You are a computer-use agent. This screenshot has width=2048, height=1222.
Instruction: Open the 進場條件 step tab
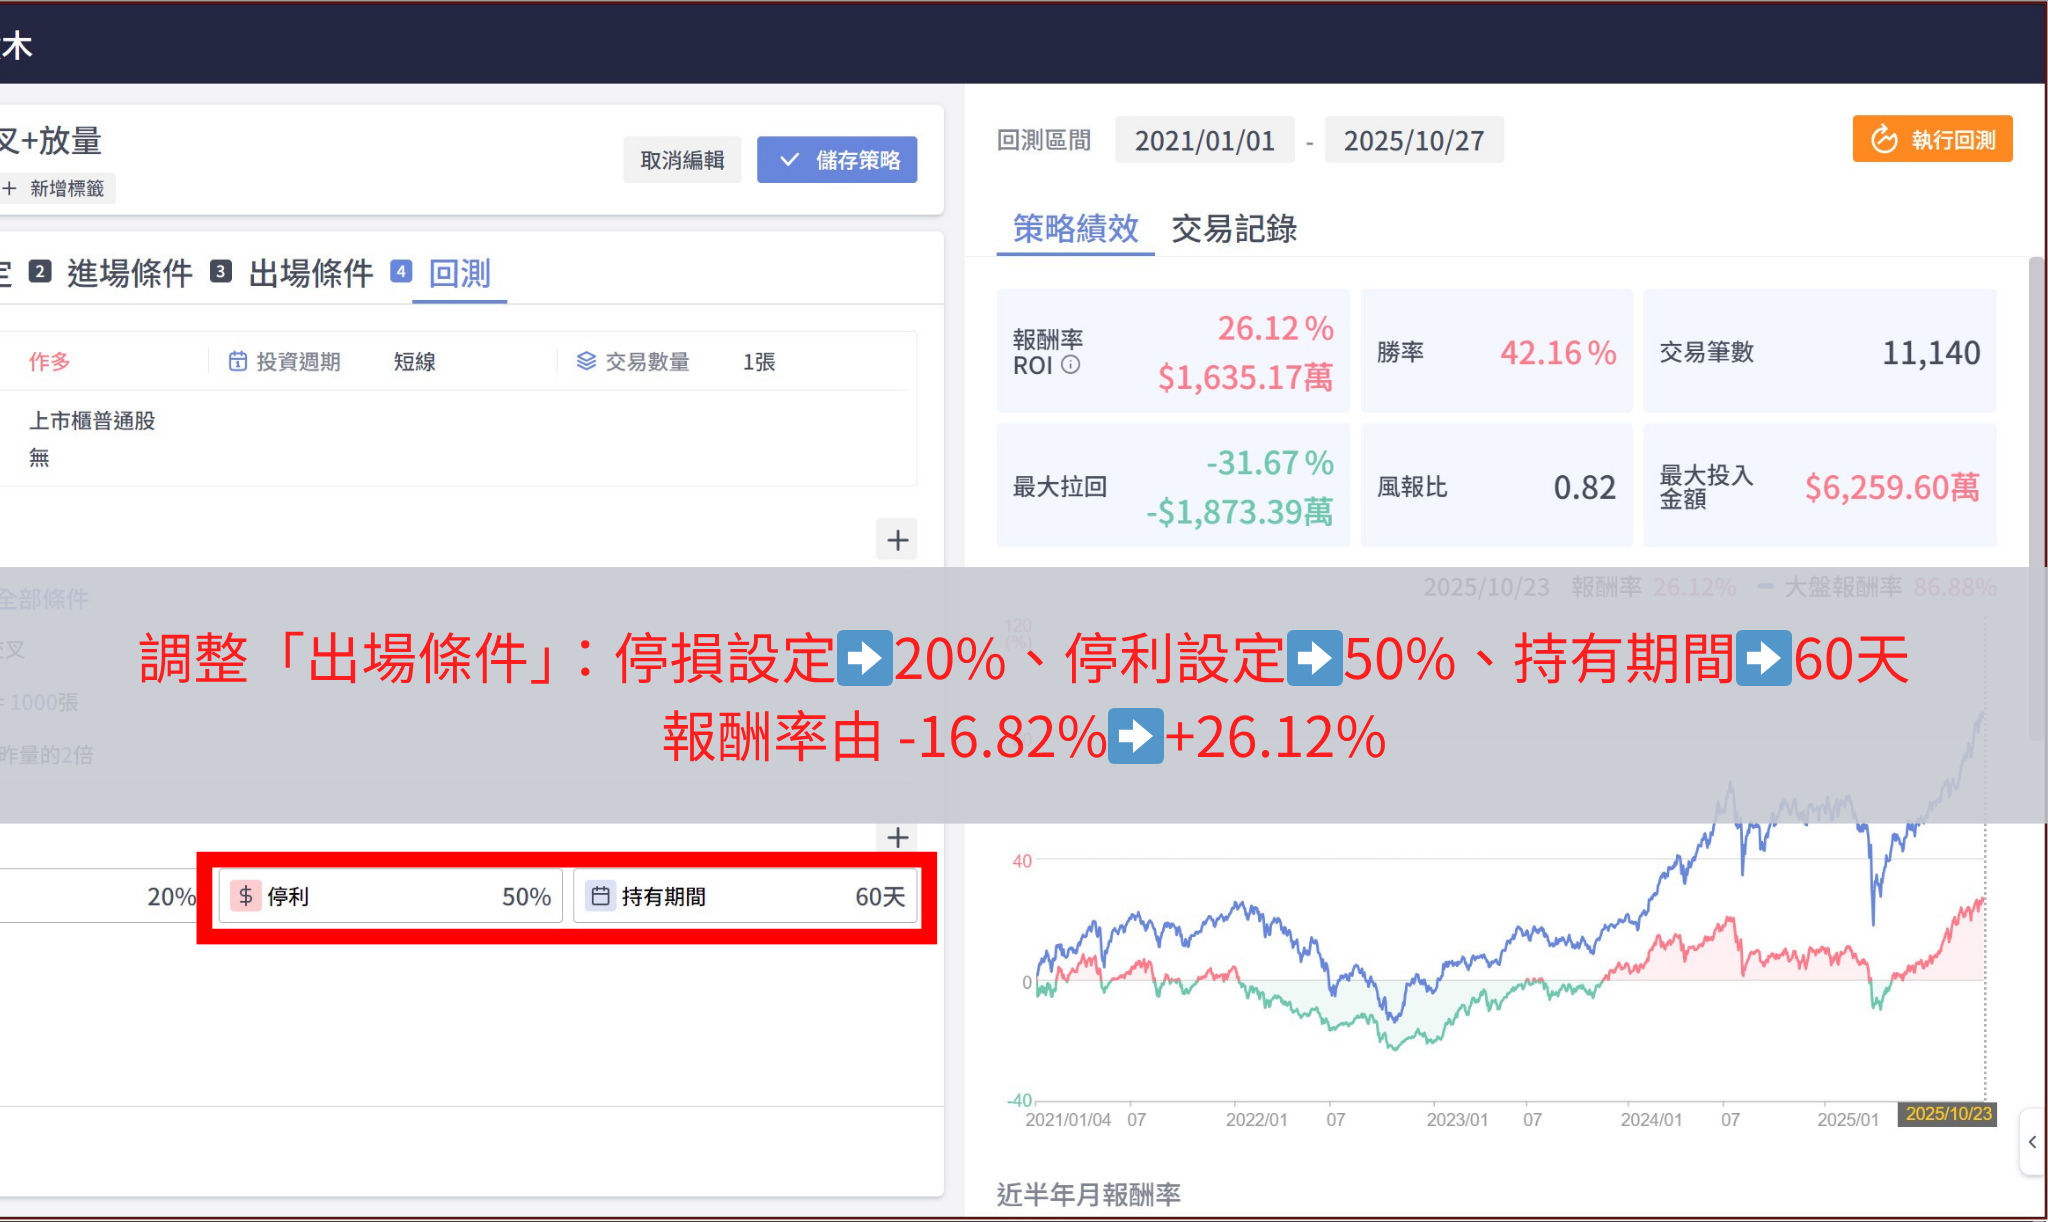coord(130,273)
